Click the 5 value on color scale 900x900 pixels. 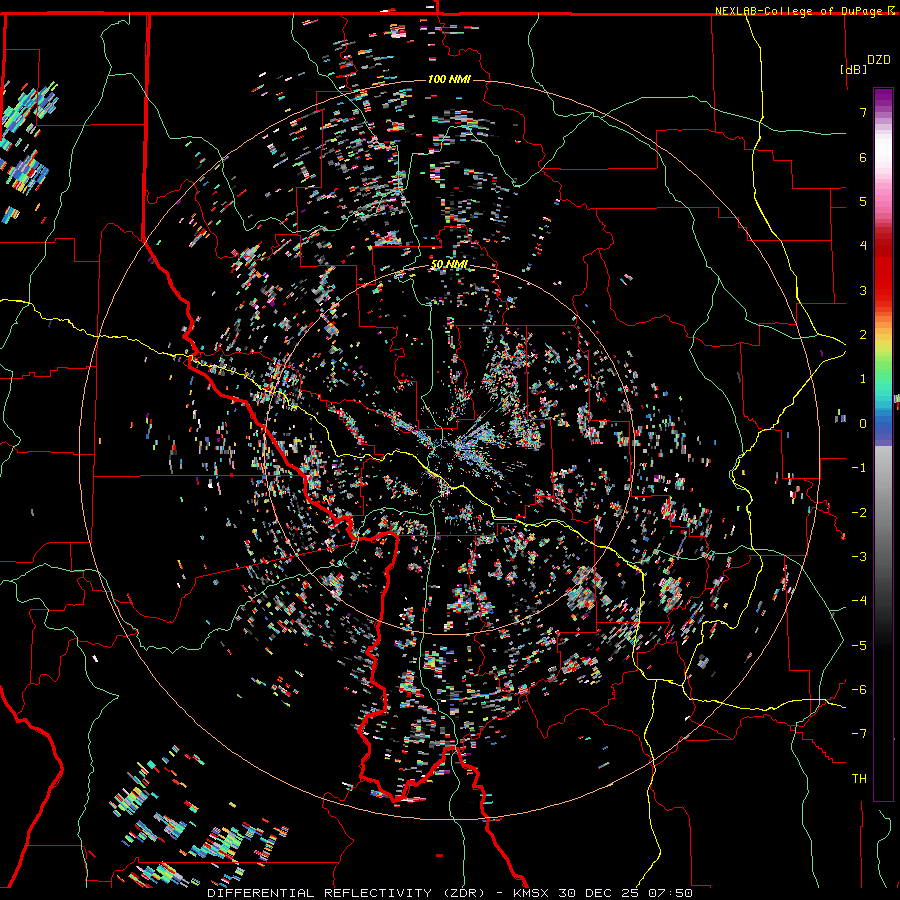[x=863, y=201]
